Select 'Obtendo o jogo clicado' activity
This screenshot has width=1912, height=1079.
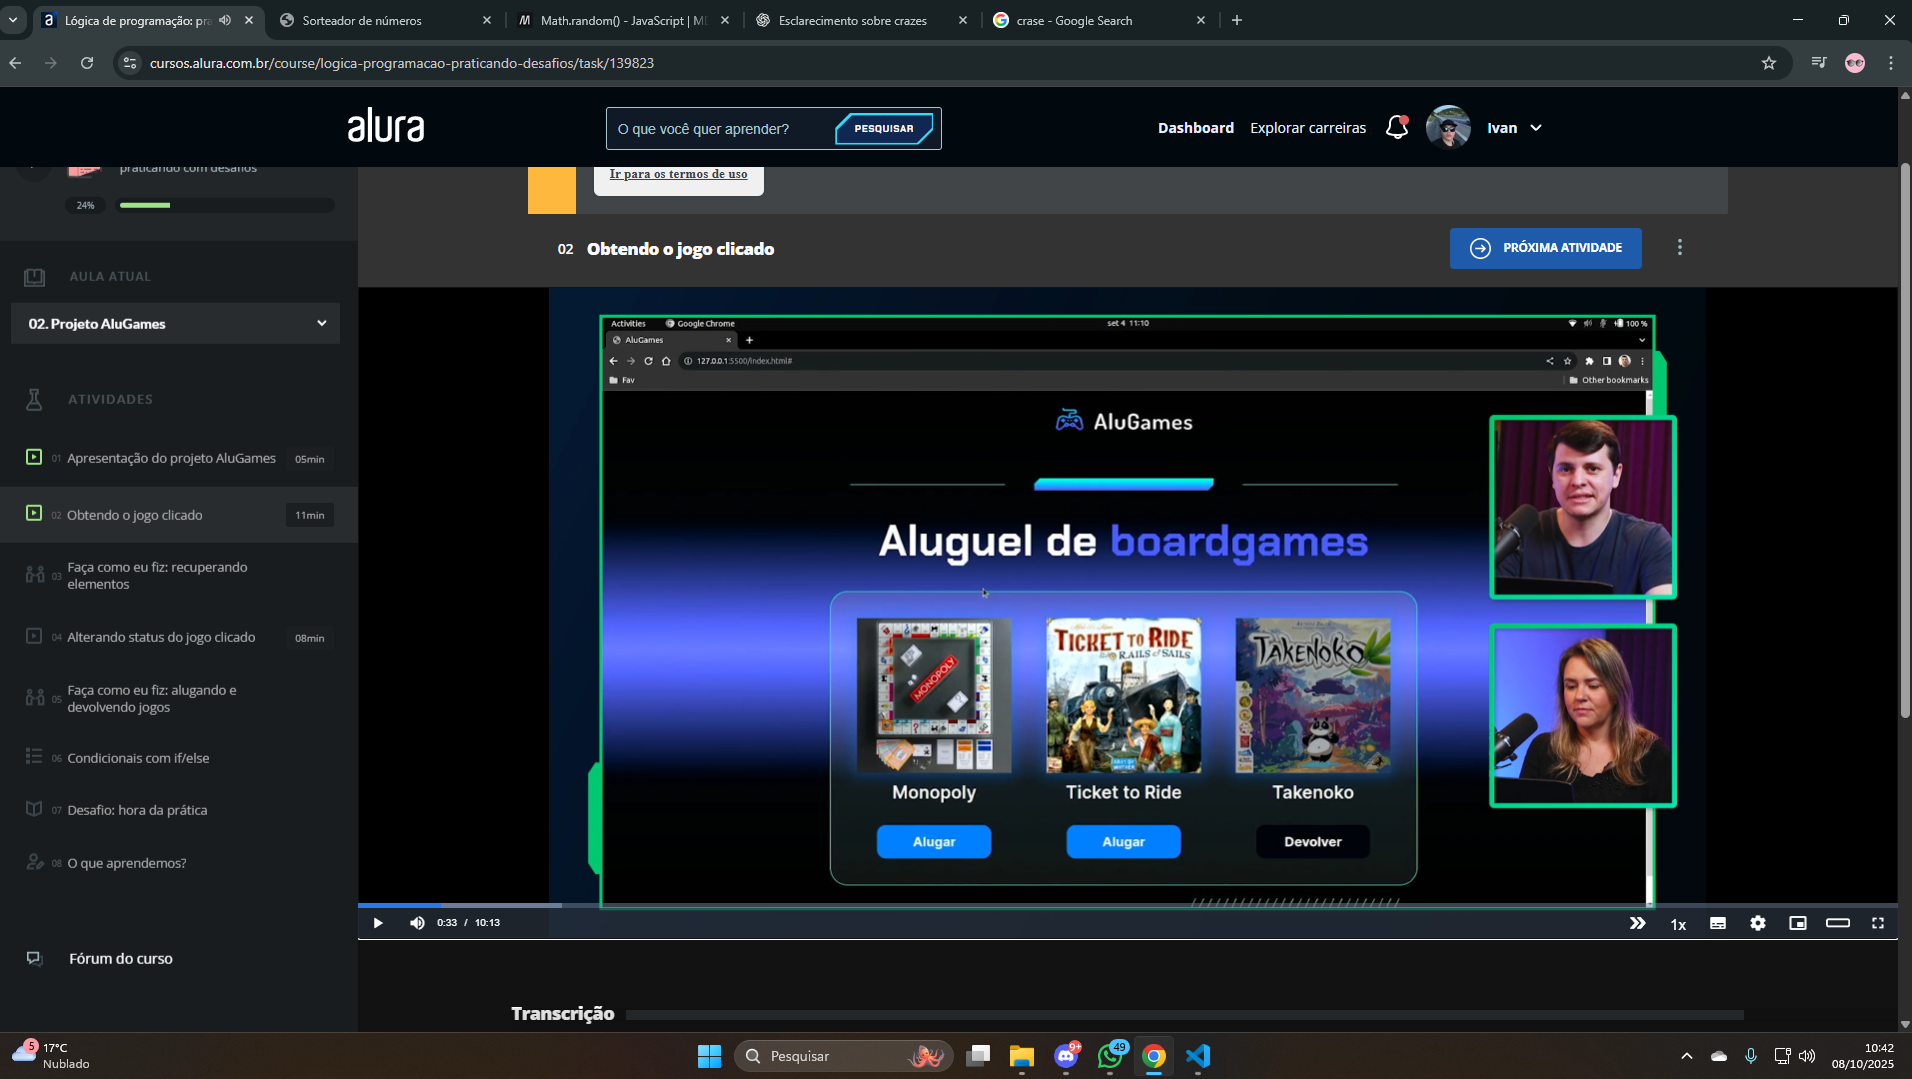click(x=134, y=515)
